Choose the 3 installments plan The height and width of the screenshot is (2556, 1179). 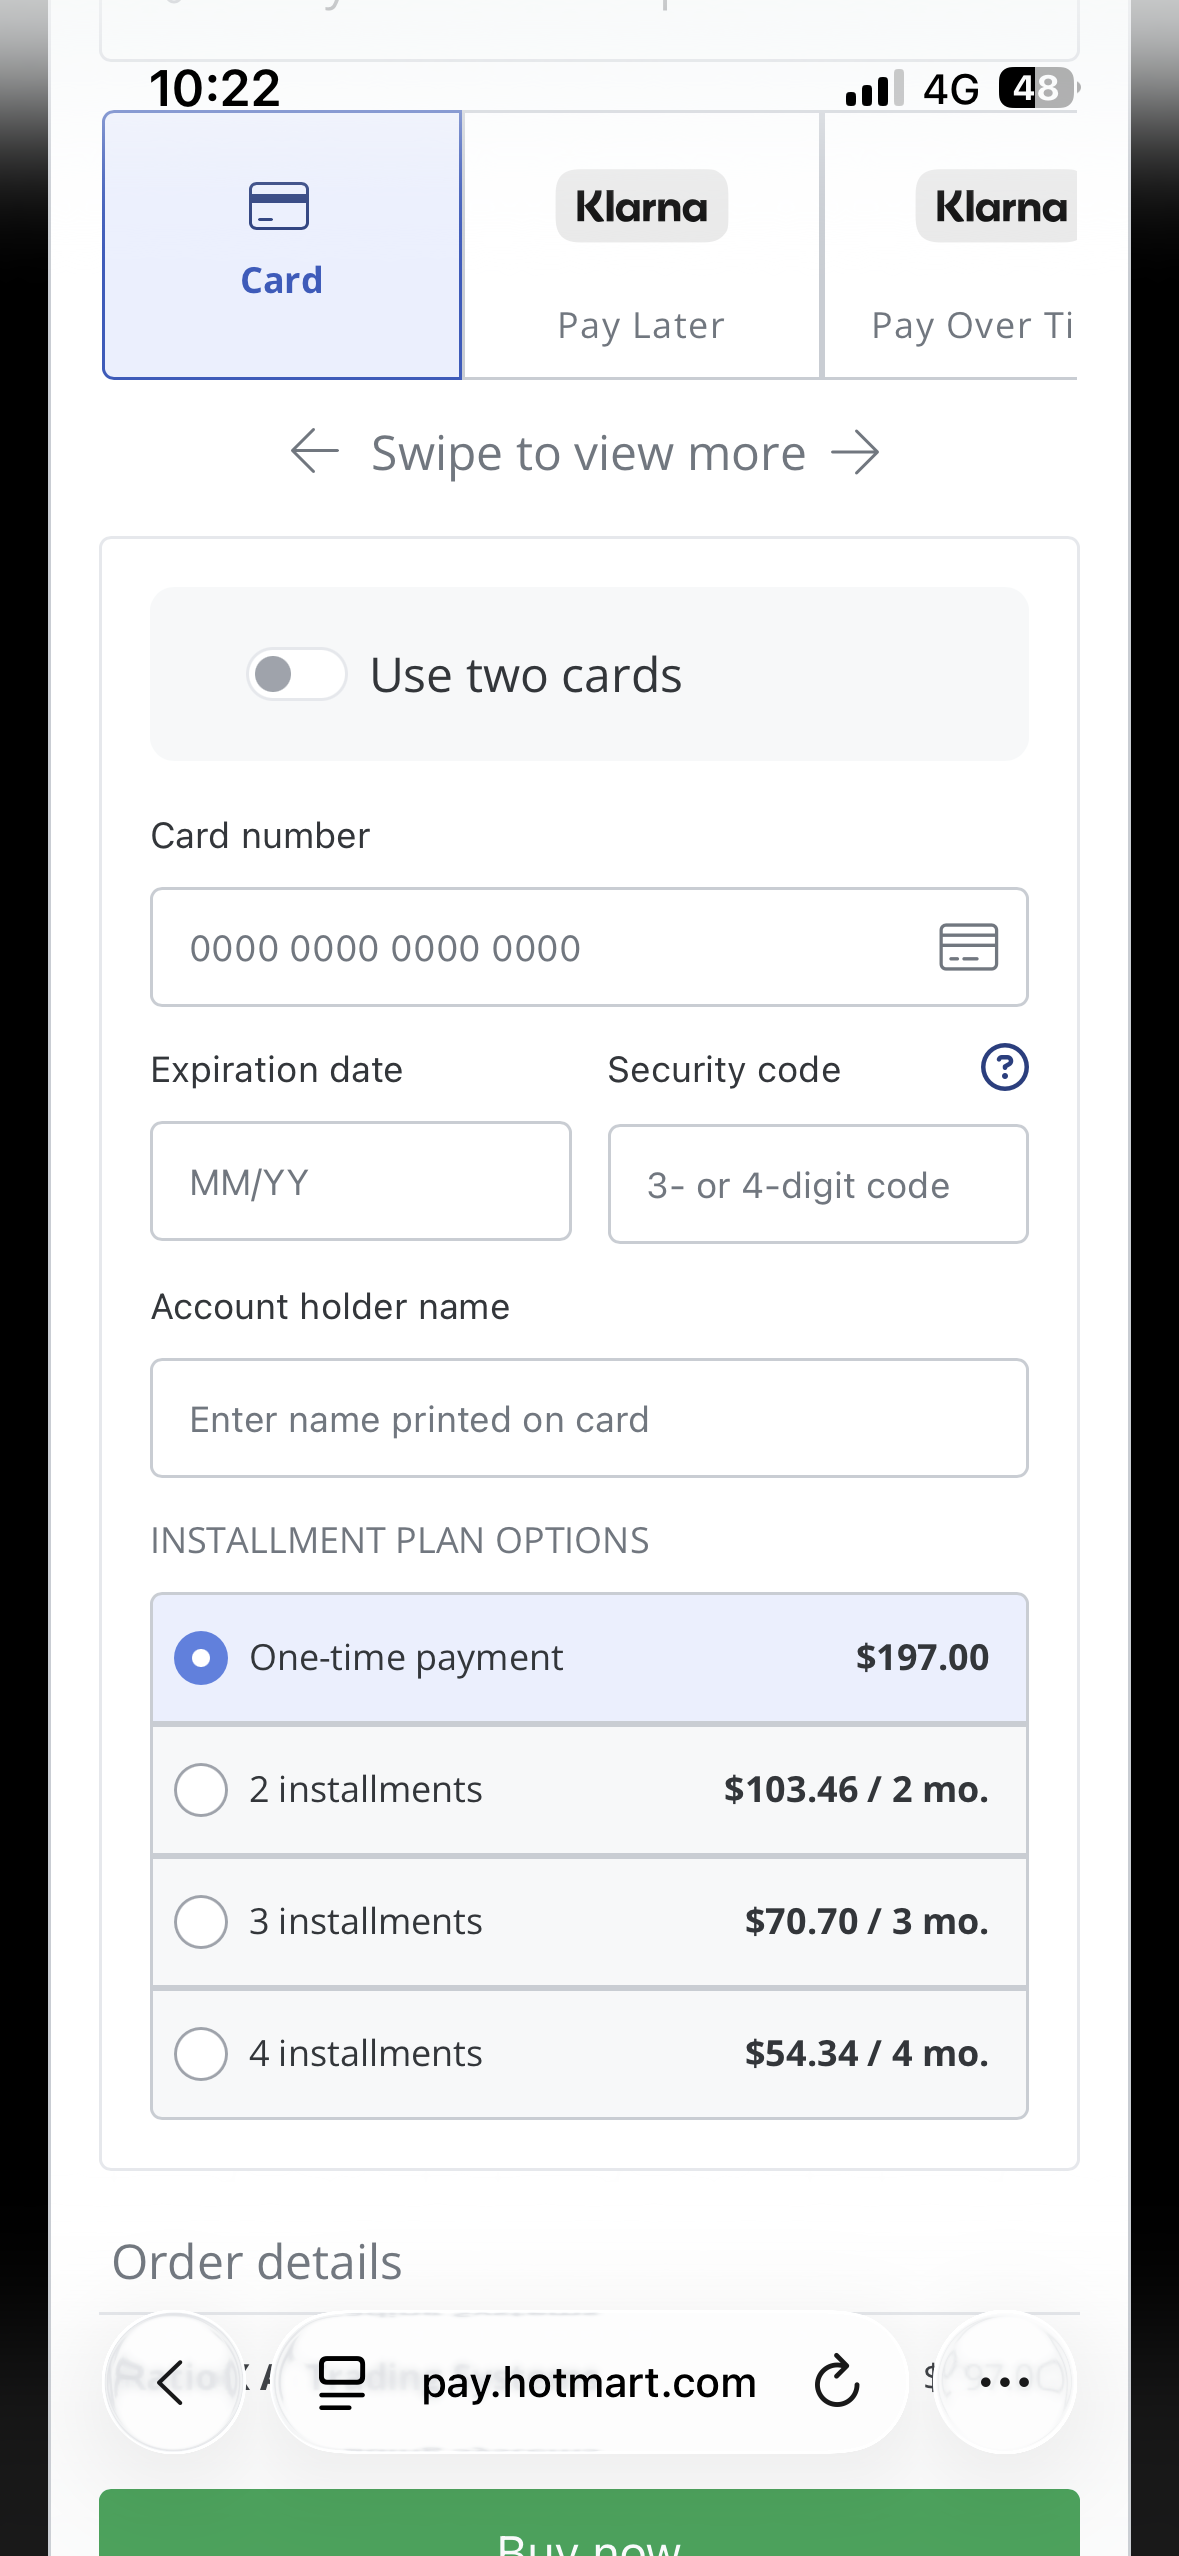201,1922
